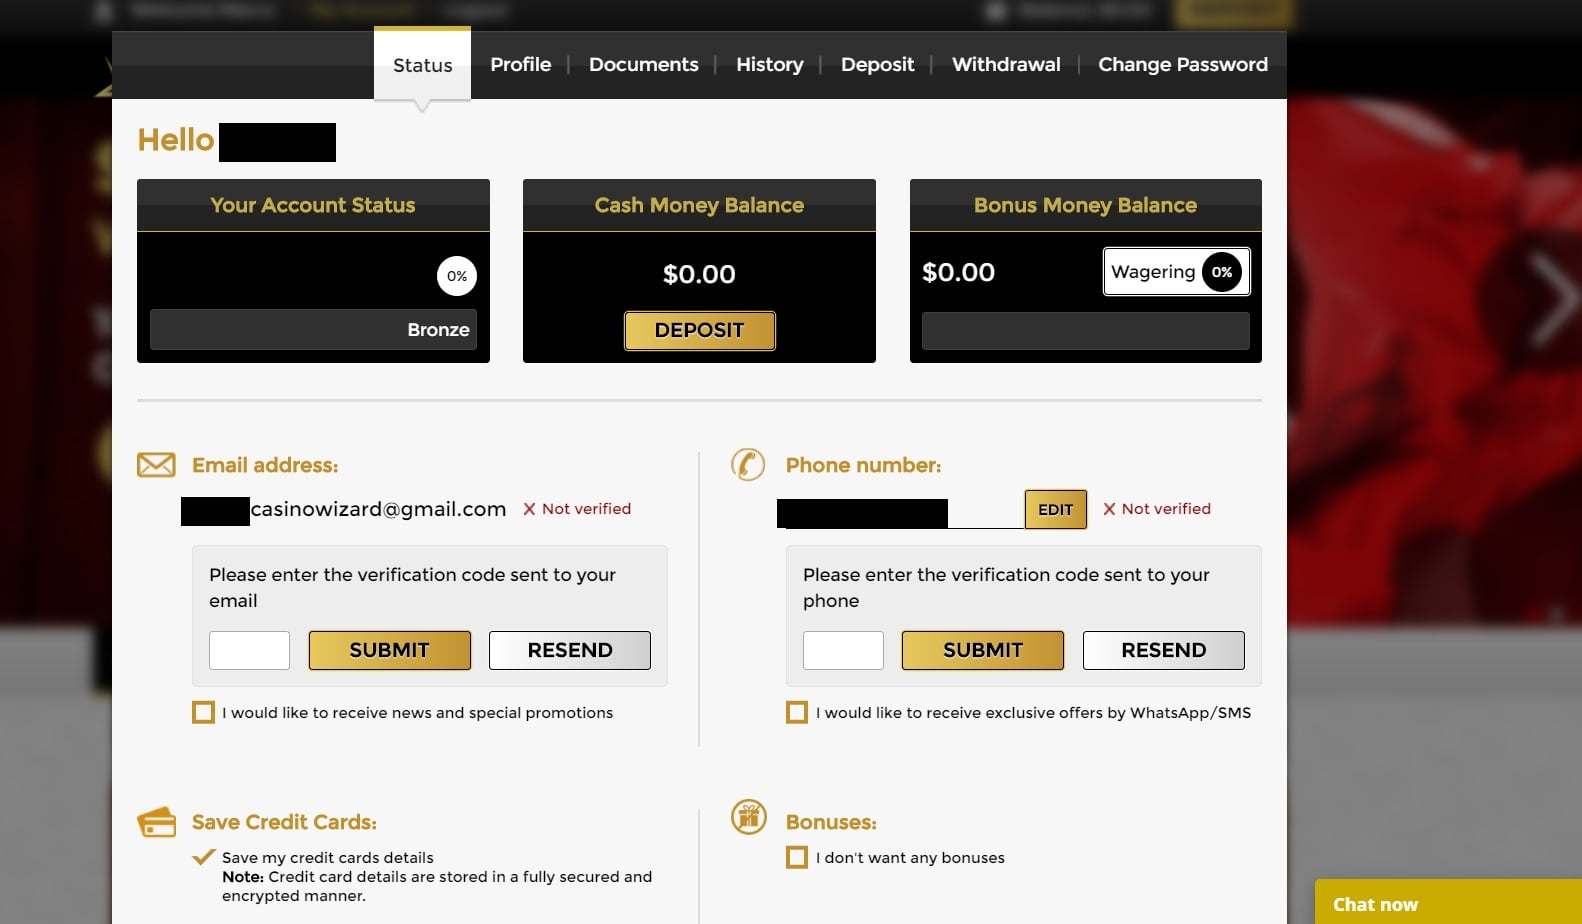1582x924 pixels.
Task: Click the bonuses gift icon
Action: point(749,817)
